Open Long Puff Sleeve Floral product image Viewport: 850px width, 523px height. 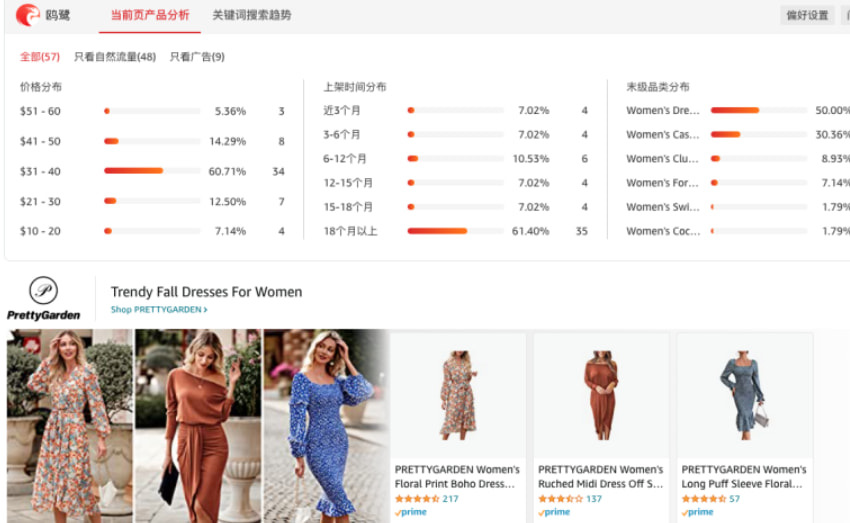(x=745, y=395)
